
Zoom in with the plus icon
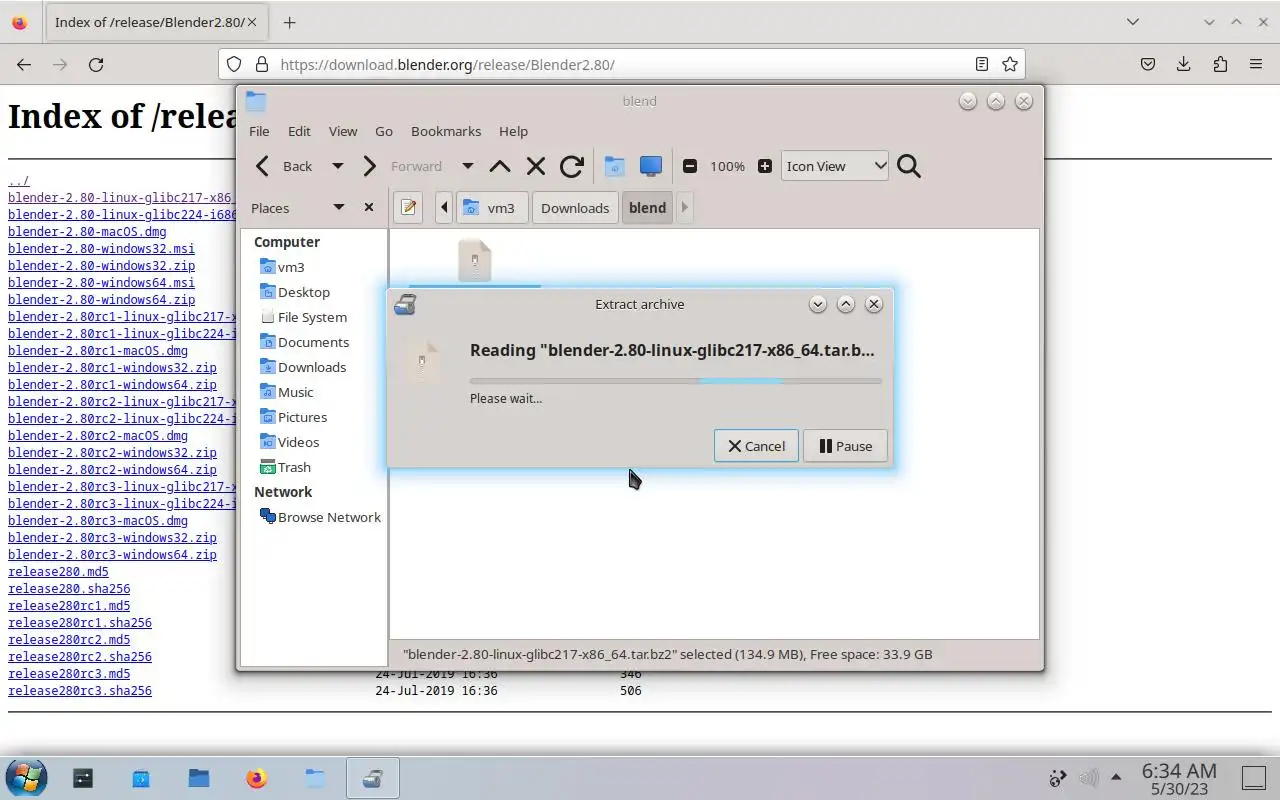[x=765, y=166]
